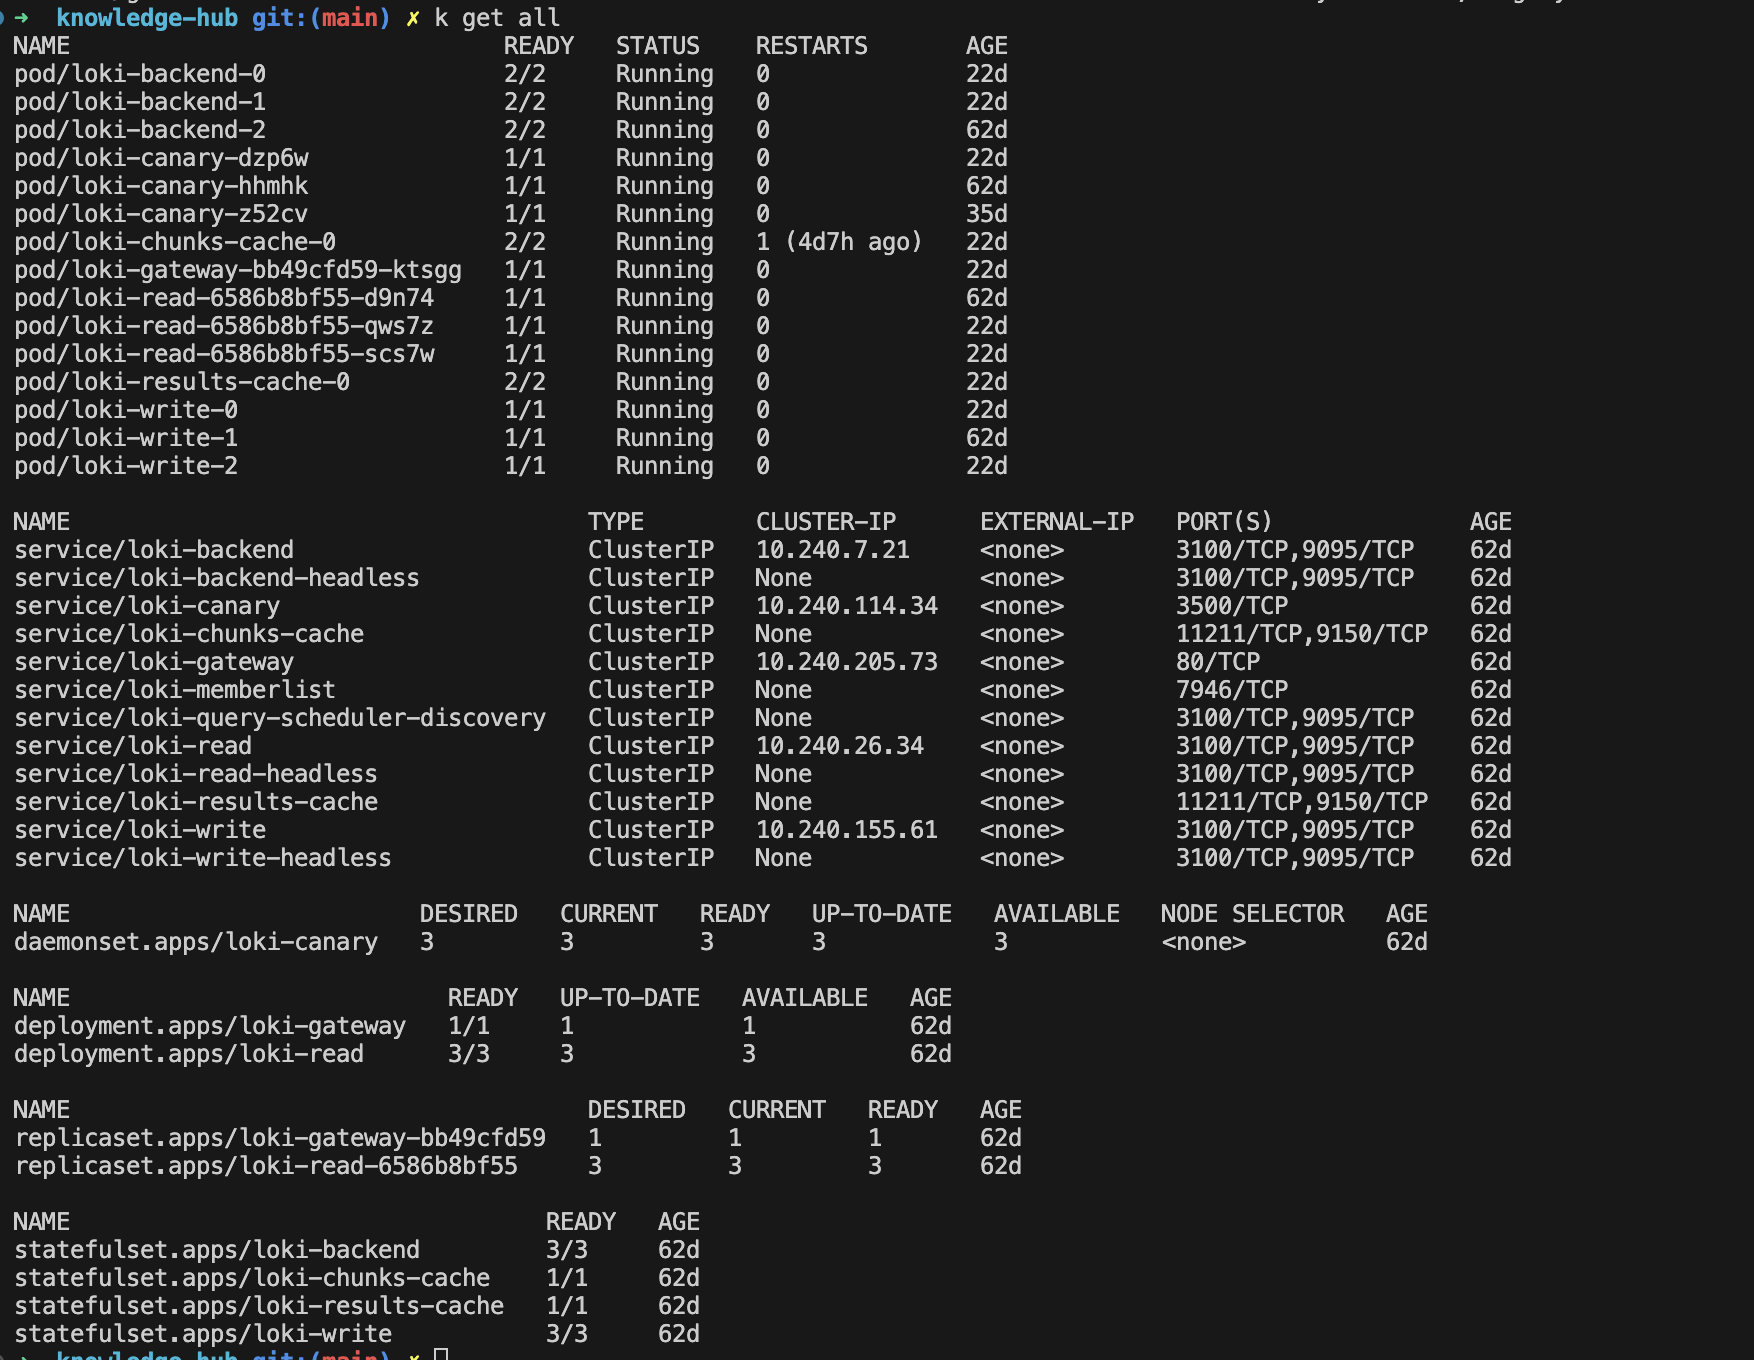Select pod/loki-read-6586b8bf55-scs7w name
1754x1360 pixels.
point(224,354)
